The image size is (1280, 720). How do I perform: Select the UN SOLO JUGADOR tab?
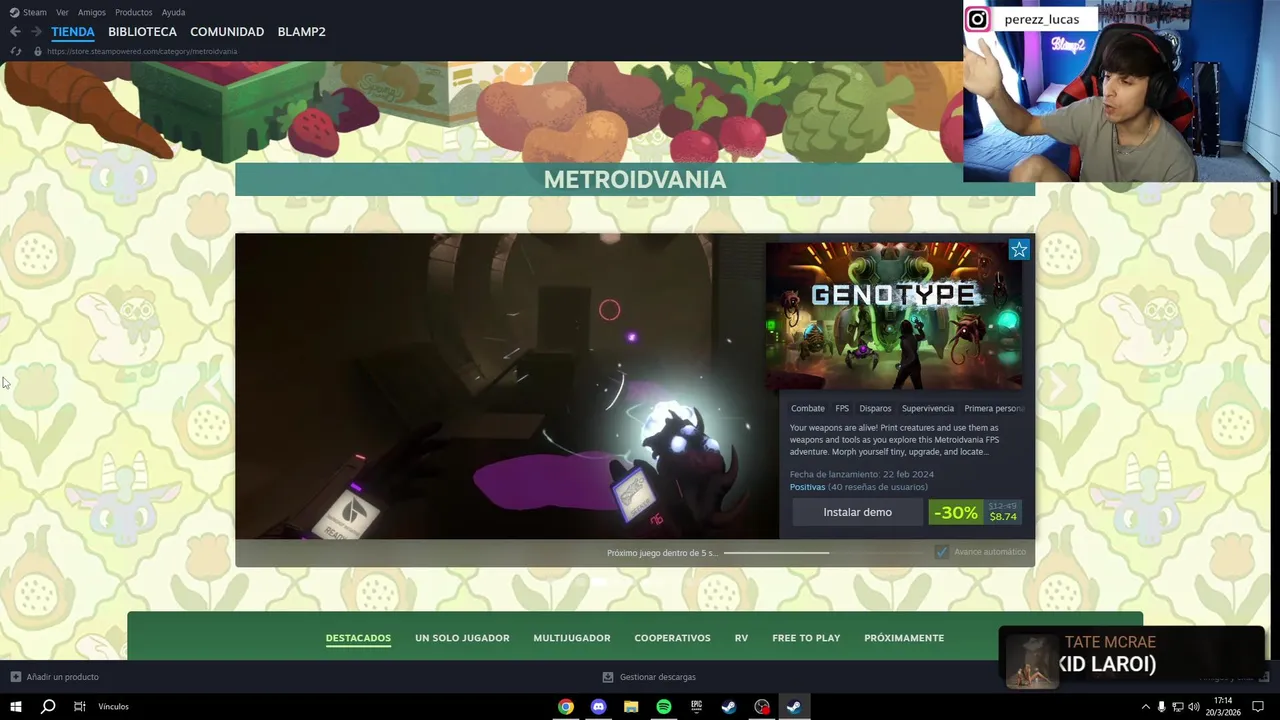tap(462, 638)
